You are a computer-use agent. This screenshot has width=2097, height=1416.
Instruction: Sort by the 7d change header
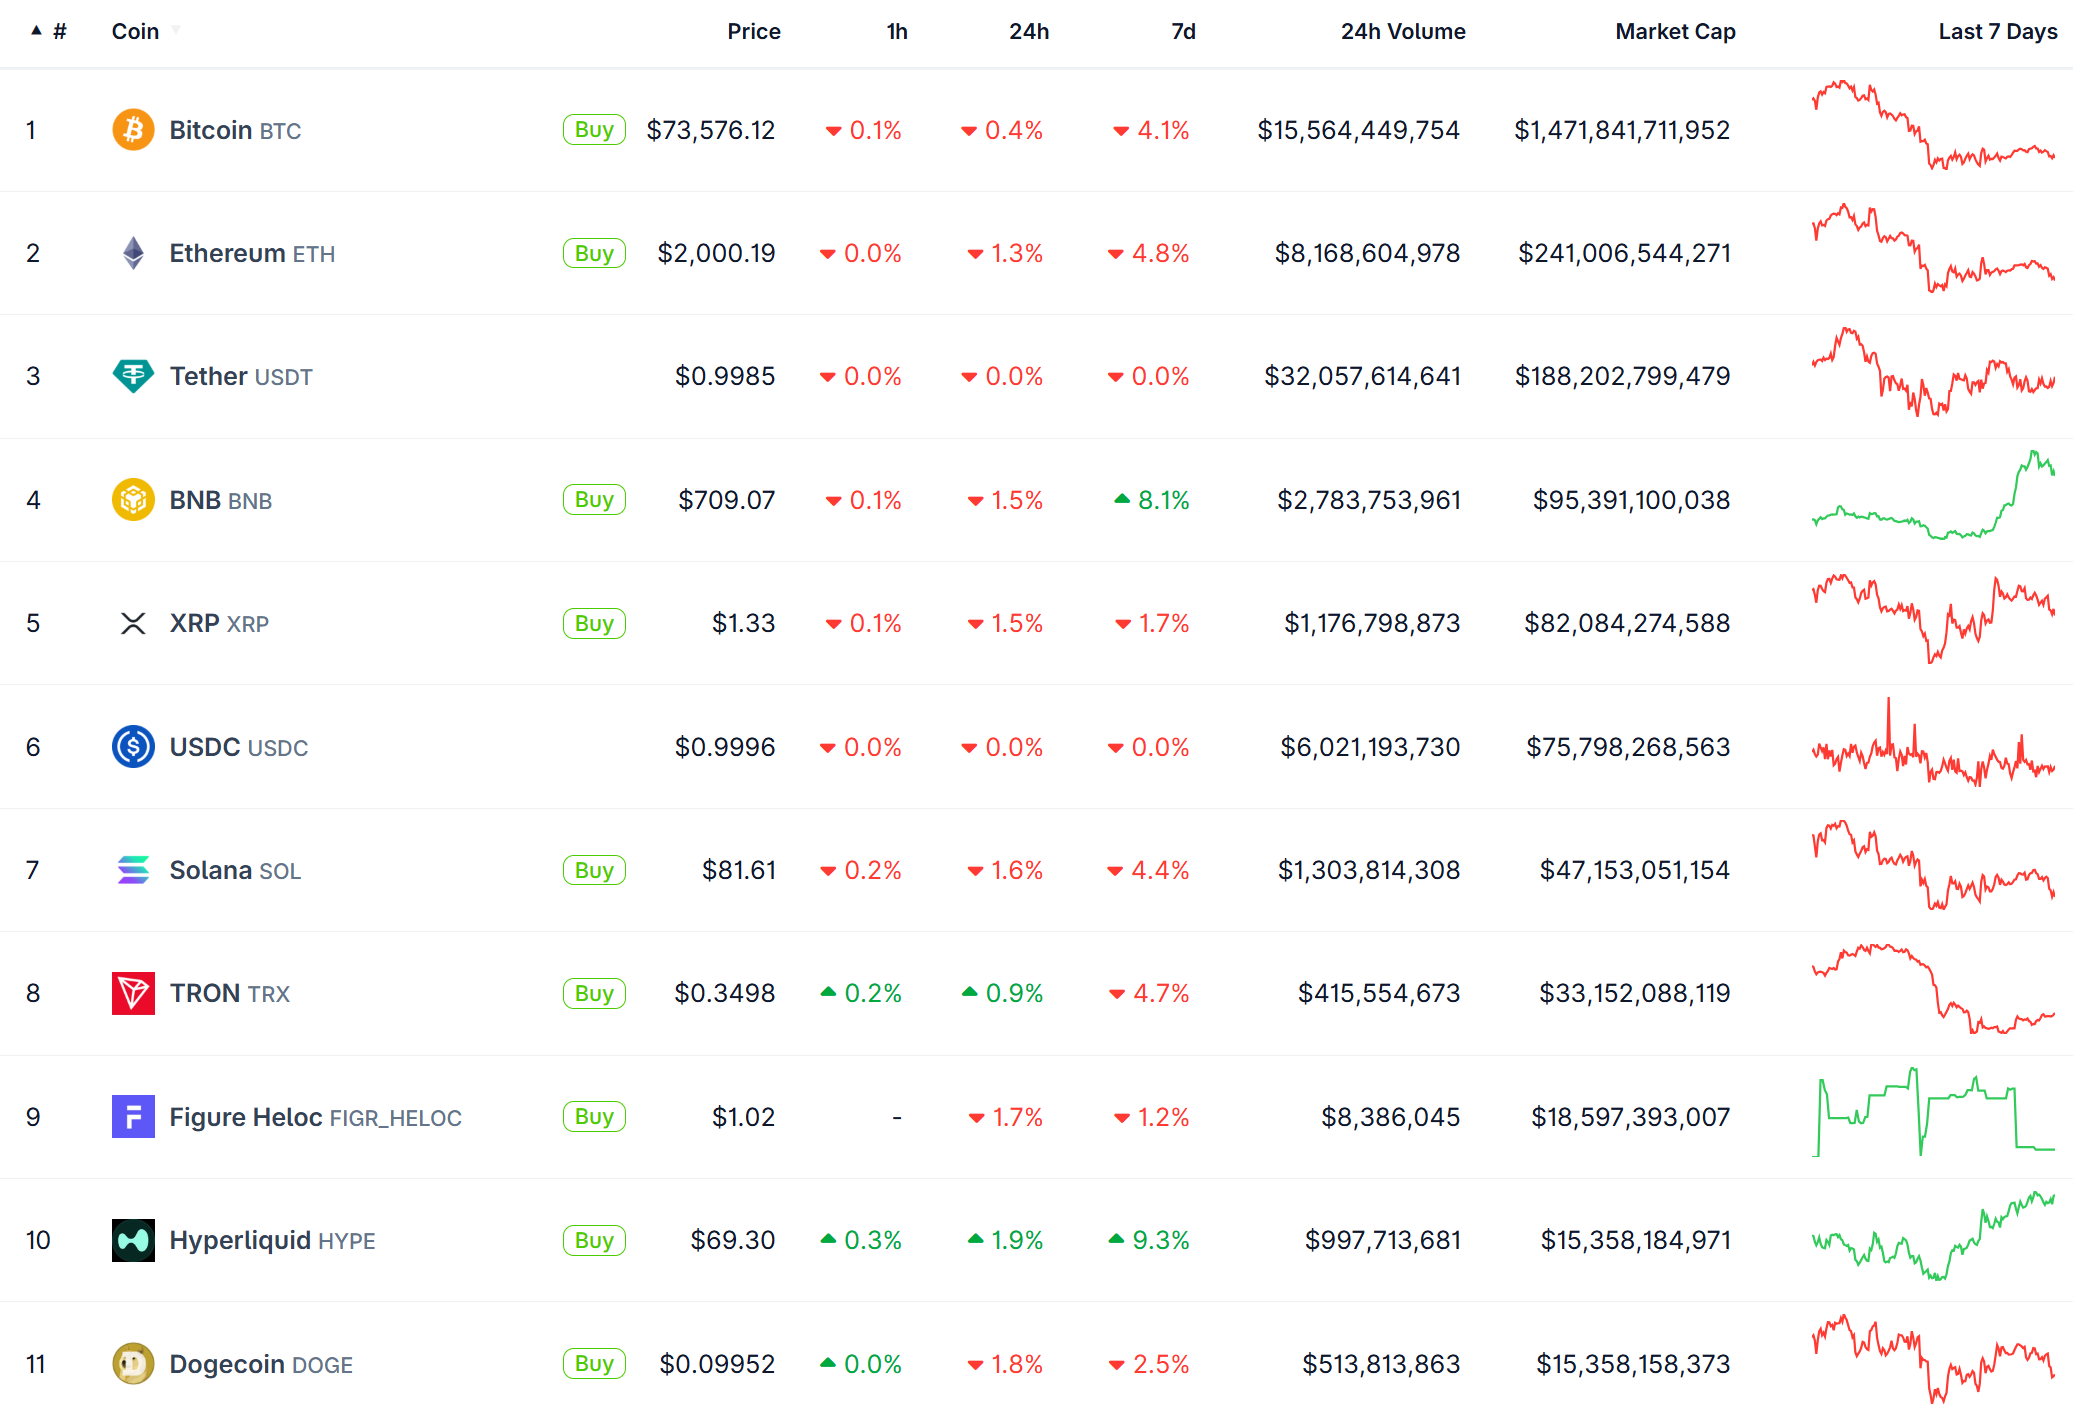[x=1183, y=31]
